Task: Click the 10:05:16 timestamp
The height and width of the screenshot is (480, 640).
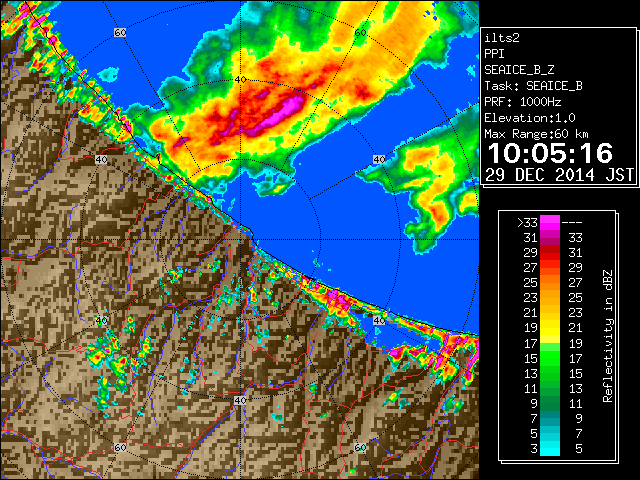Action: click(x=550, y=153)
